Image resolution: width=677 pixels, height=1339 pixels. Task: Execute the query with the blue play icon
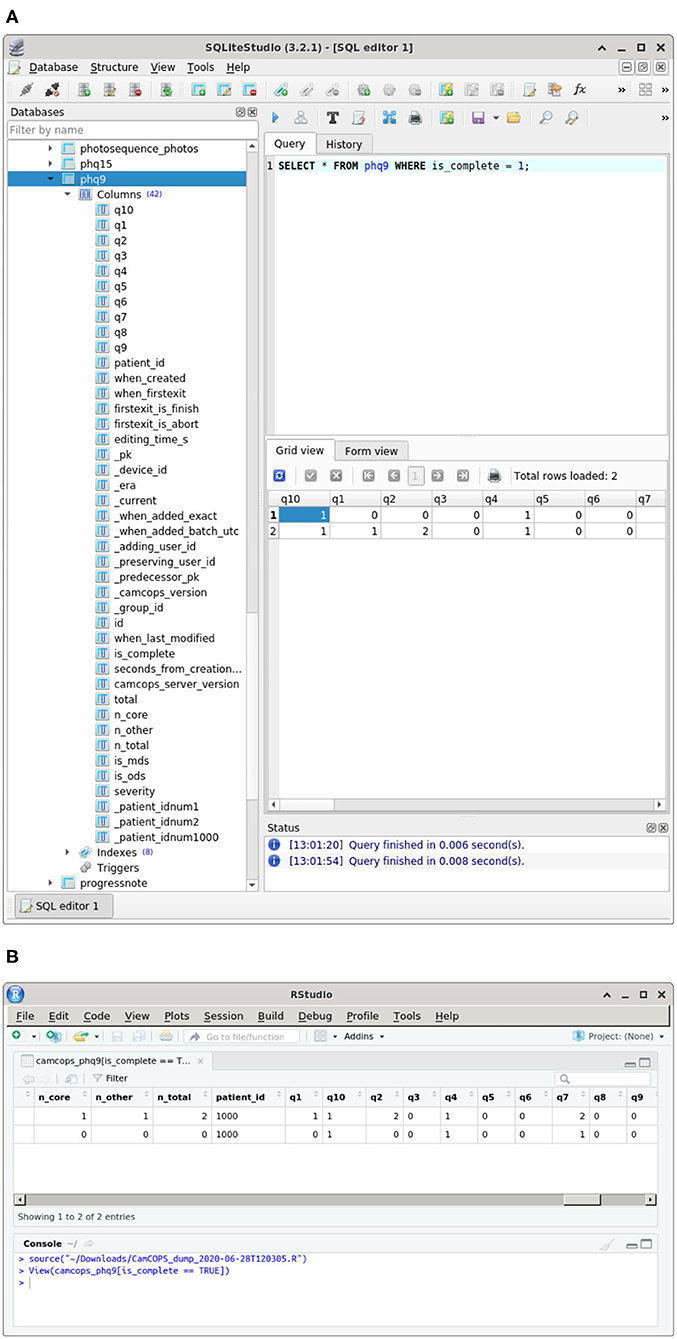pos(276,118)
